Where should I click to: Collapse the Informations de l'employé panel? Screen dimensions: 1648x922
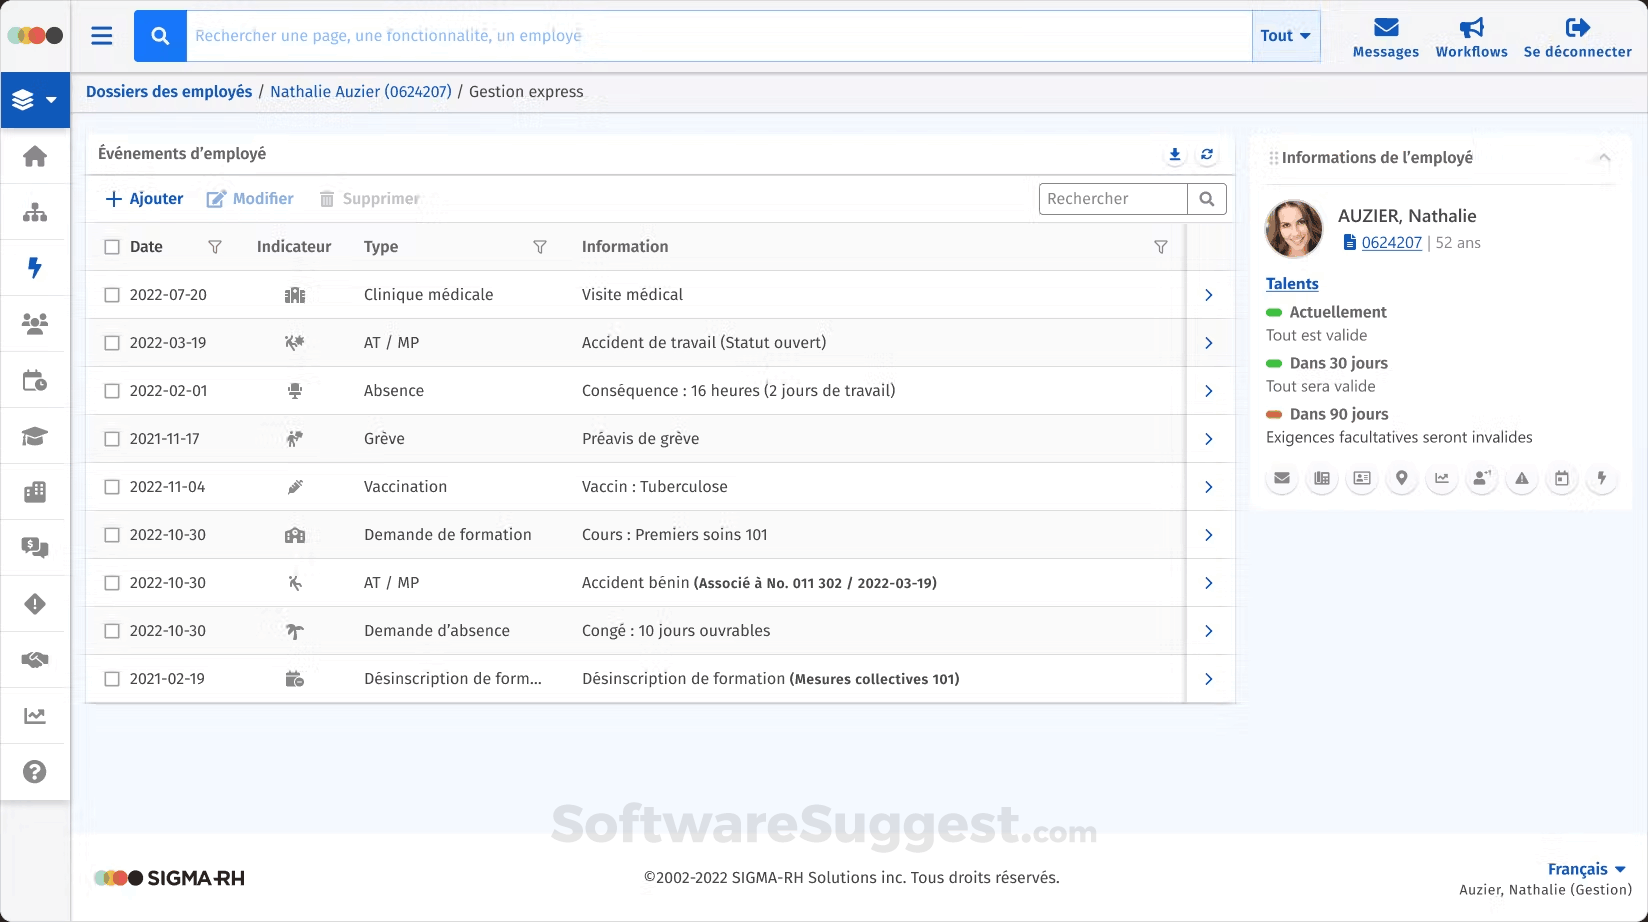coord(1605,157)
